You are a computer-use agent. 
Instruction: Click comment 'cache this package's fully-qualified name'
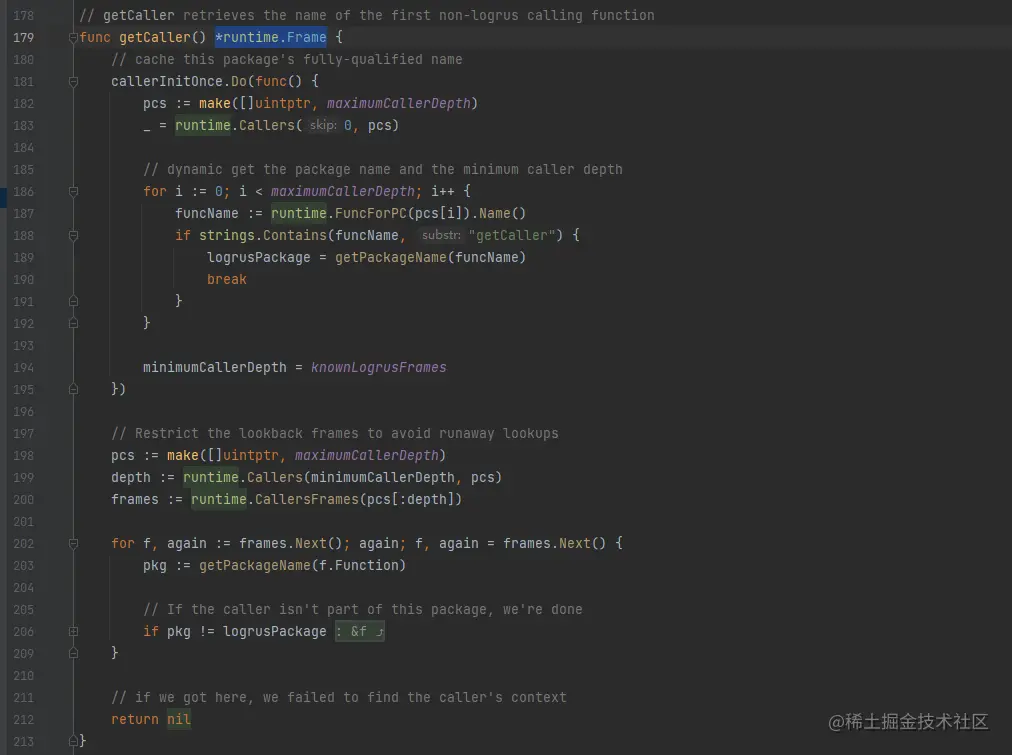287,59
